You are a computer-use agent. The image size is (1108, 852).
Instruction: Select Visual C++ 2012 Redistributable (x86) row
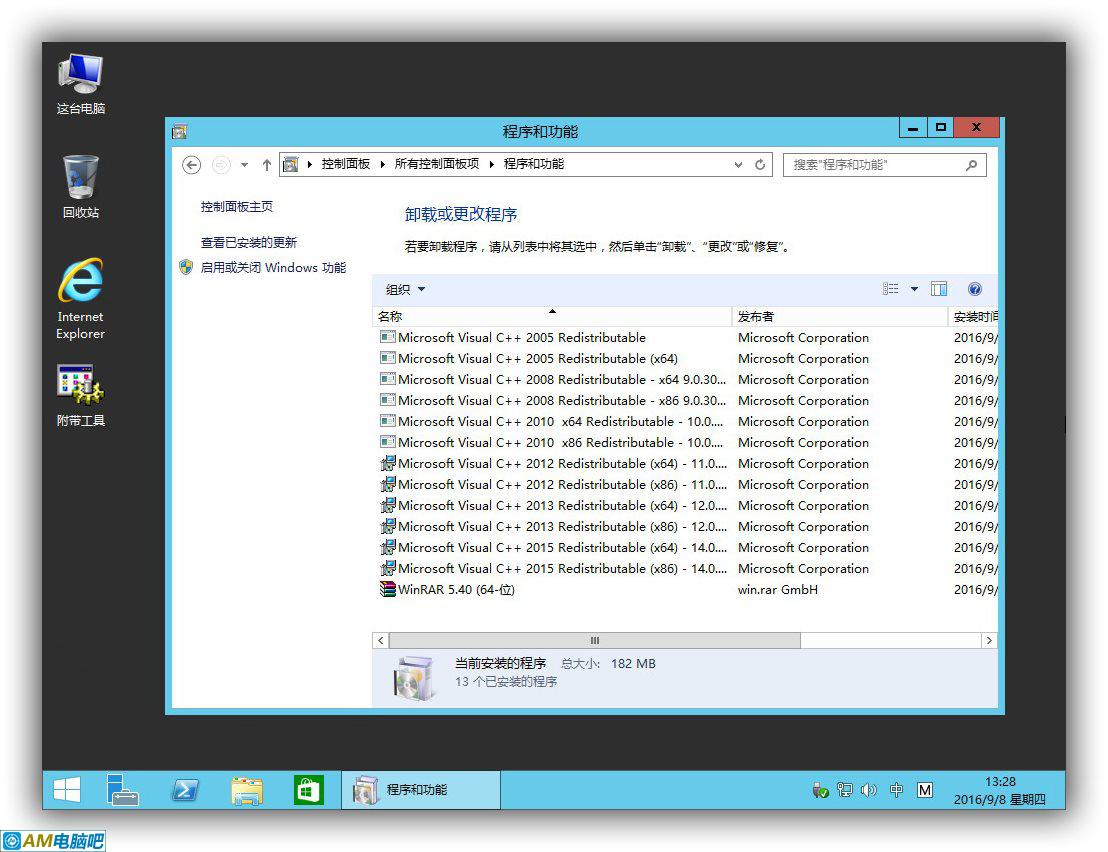click(685, 485)
